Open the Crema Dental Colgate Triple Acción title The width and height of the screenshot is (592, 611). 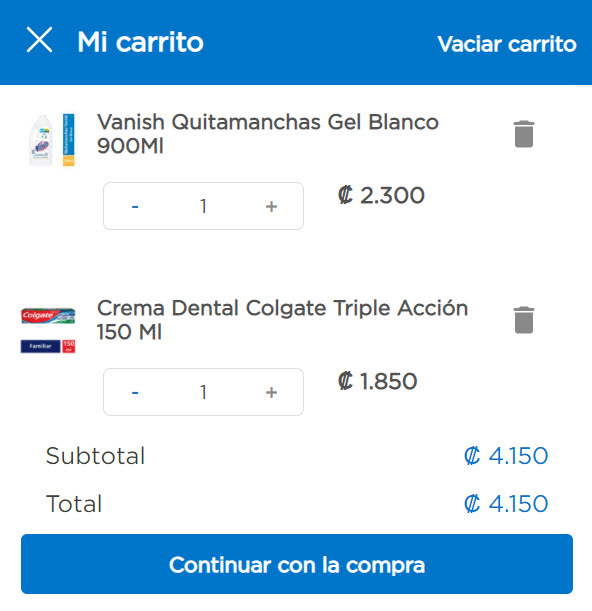point(282,320)
